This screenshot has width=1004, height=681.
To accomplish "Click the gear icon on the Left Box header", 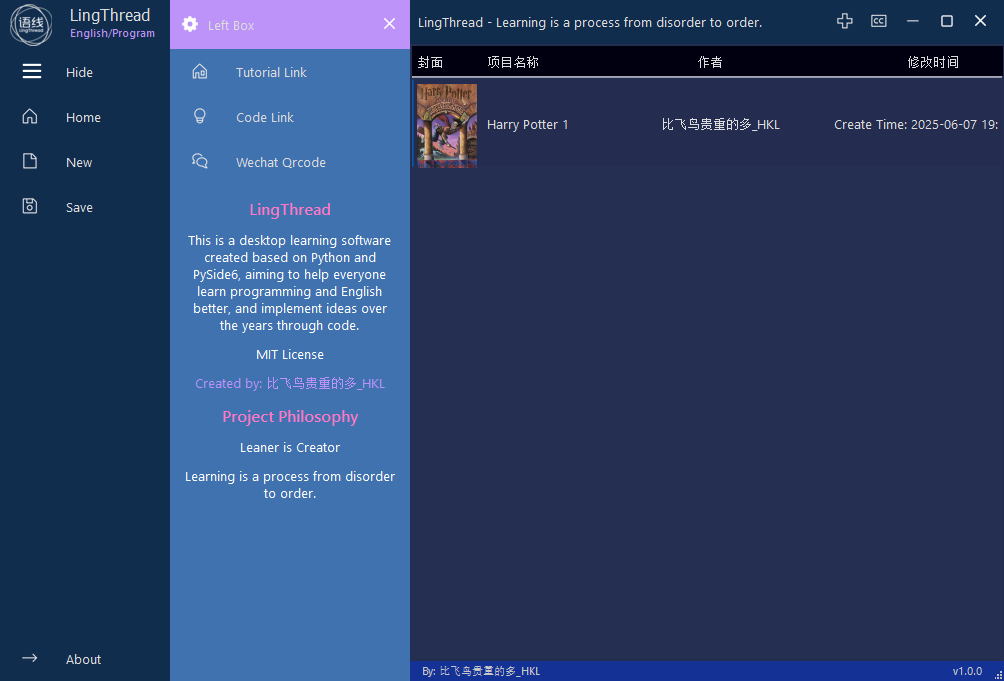I will coord(188,24).
